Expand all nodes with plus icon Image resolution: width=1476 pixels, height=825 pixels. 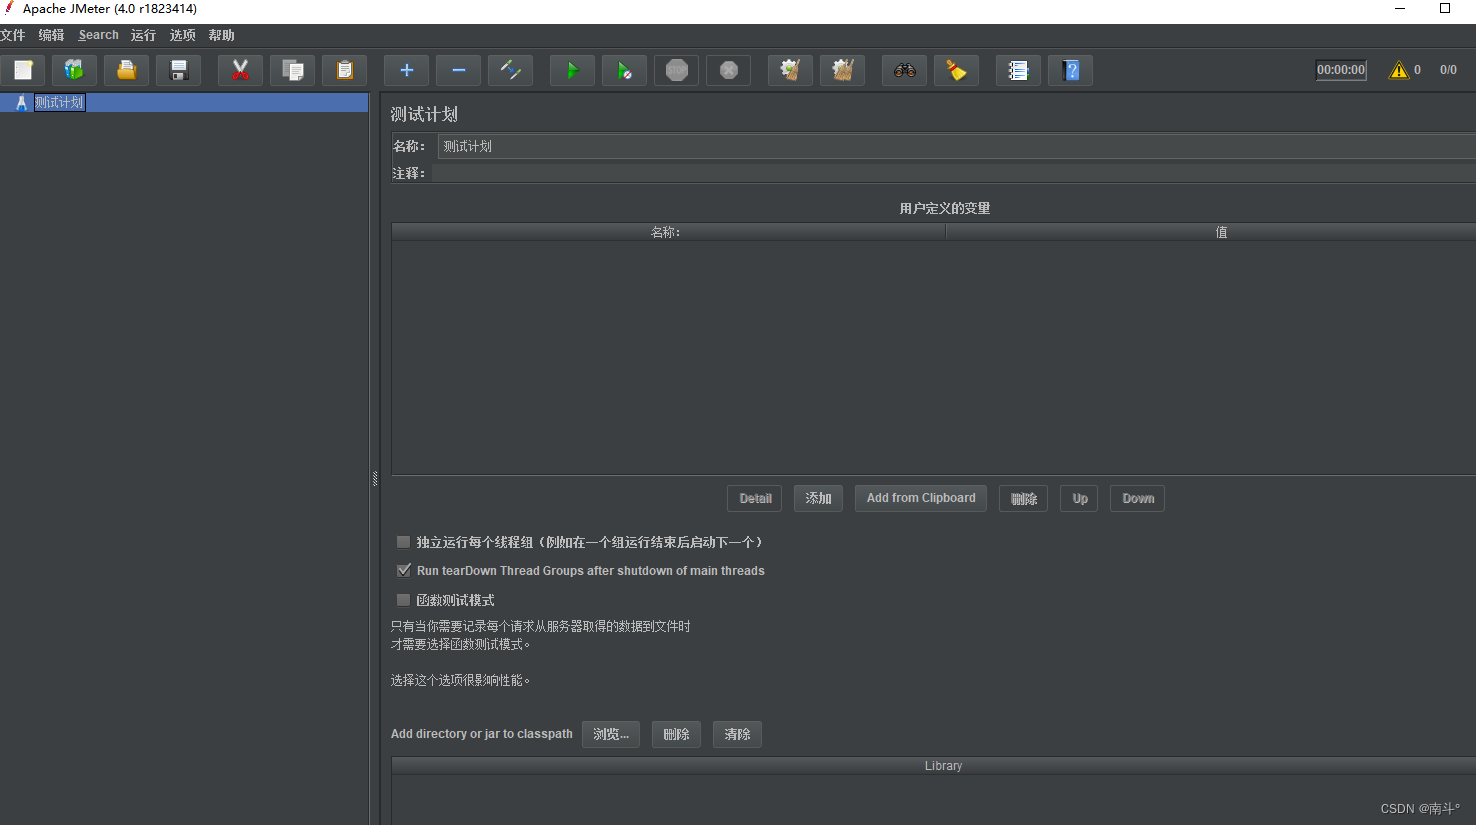coord(406,70)
